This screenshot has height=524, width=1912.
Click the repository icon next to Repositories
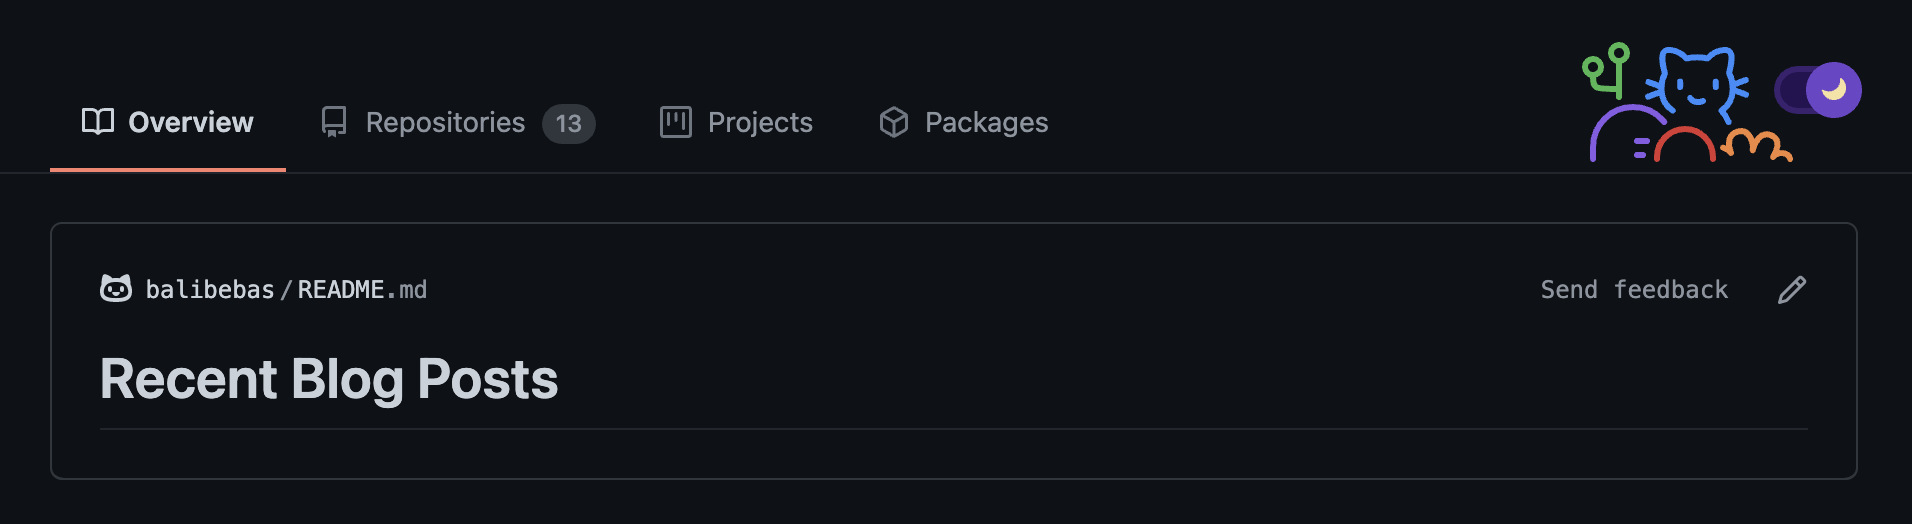click(x=334, y=122)
